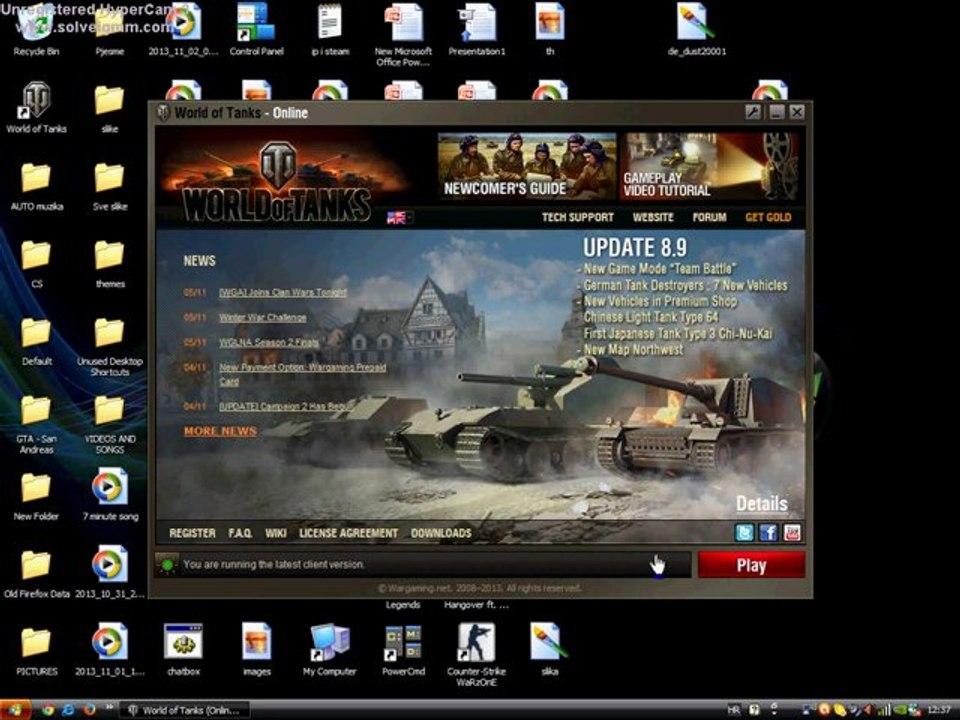Screen dimensions: 960x720
Task: Select the Pjesme folder
Action: (x=110, y=31)
